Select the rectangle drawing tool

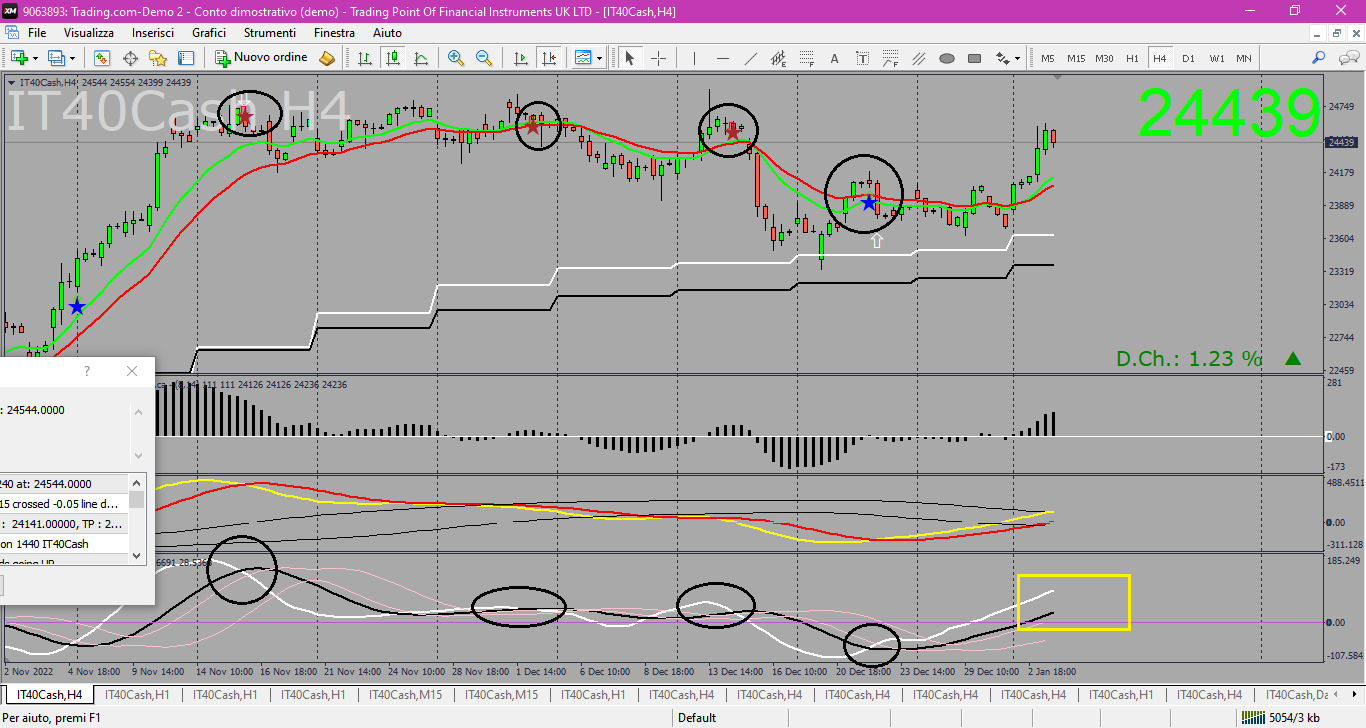(974, 58)
